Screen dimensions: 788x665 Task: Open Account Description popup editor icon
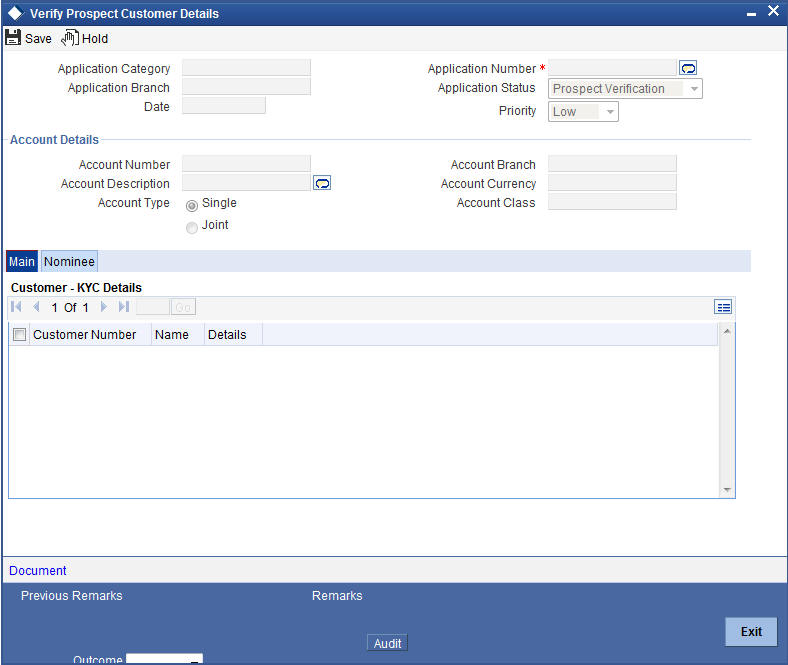322,183
